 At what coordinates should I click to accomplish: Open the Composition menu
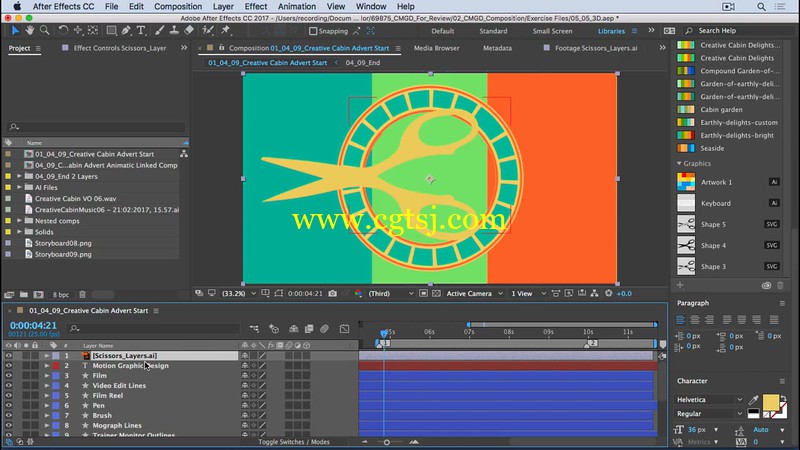178,7
